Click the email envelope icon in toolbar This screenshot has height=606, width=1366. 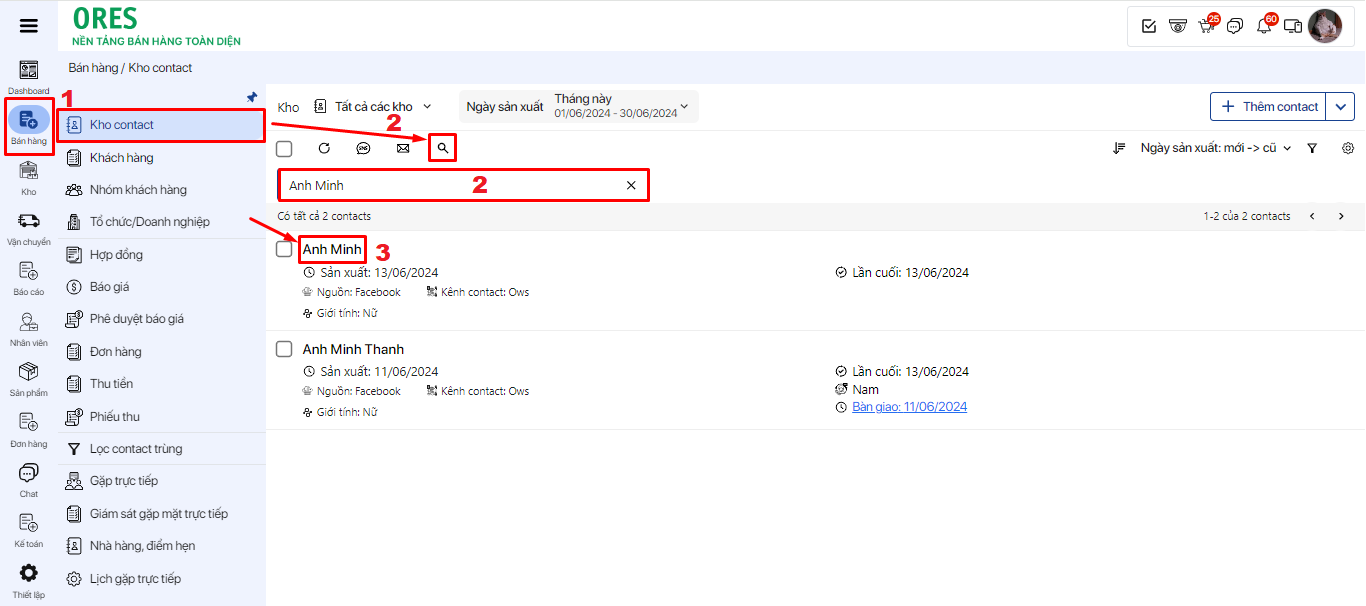[403, 148]
